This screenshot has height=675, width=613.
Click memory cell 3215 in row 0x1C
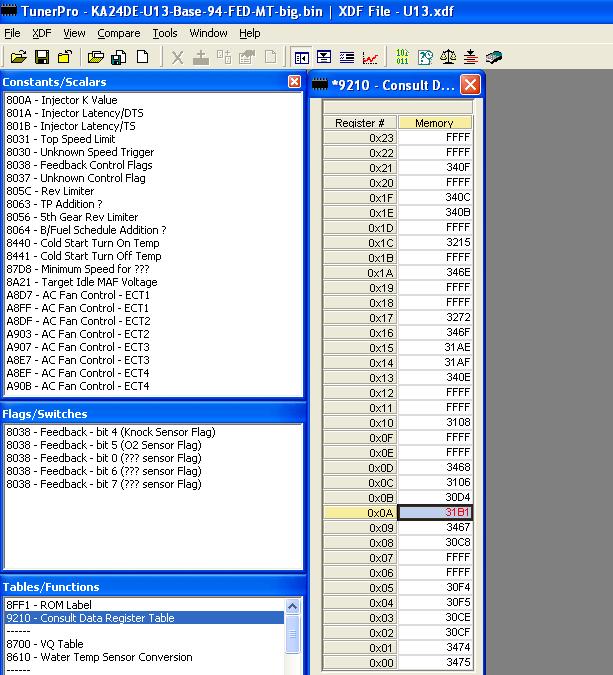pyautogui.click(x=435, y=242)
